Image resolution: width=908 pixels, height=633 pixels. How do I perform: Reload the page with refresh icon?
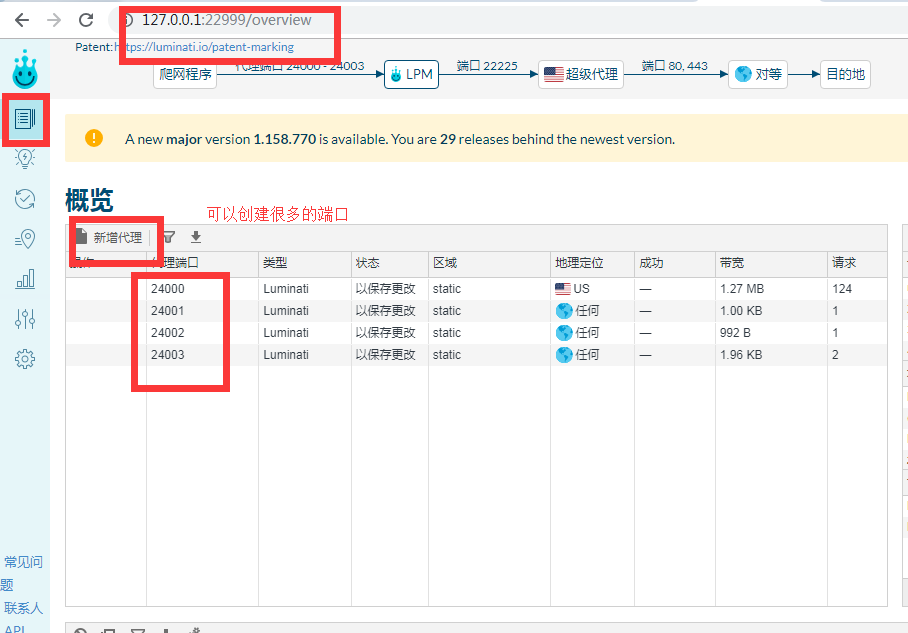click(86, 20)
